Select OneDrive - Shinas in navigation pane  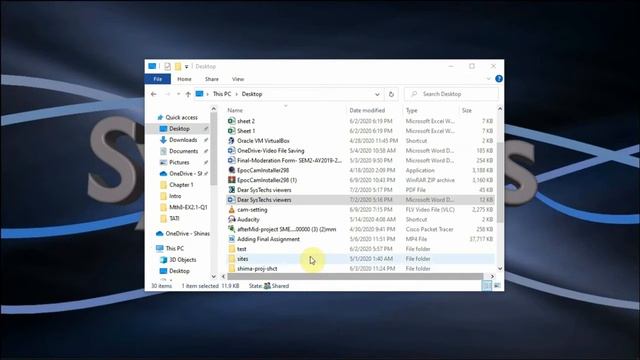point(187,233)
